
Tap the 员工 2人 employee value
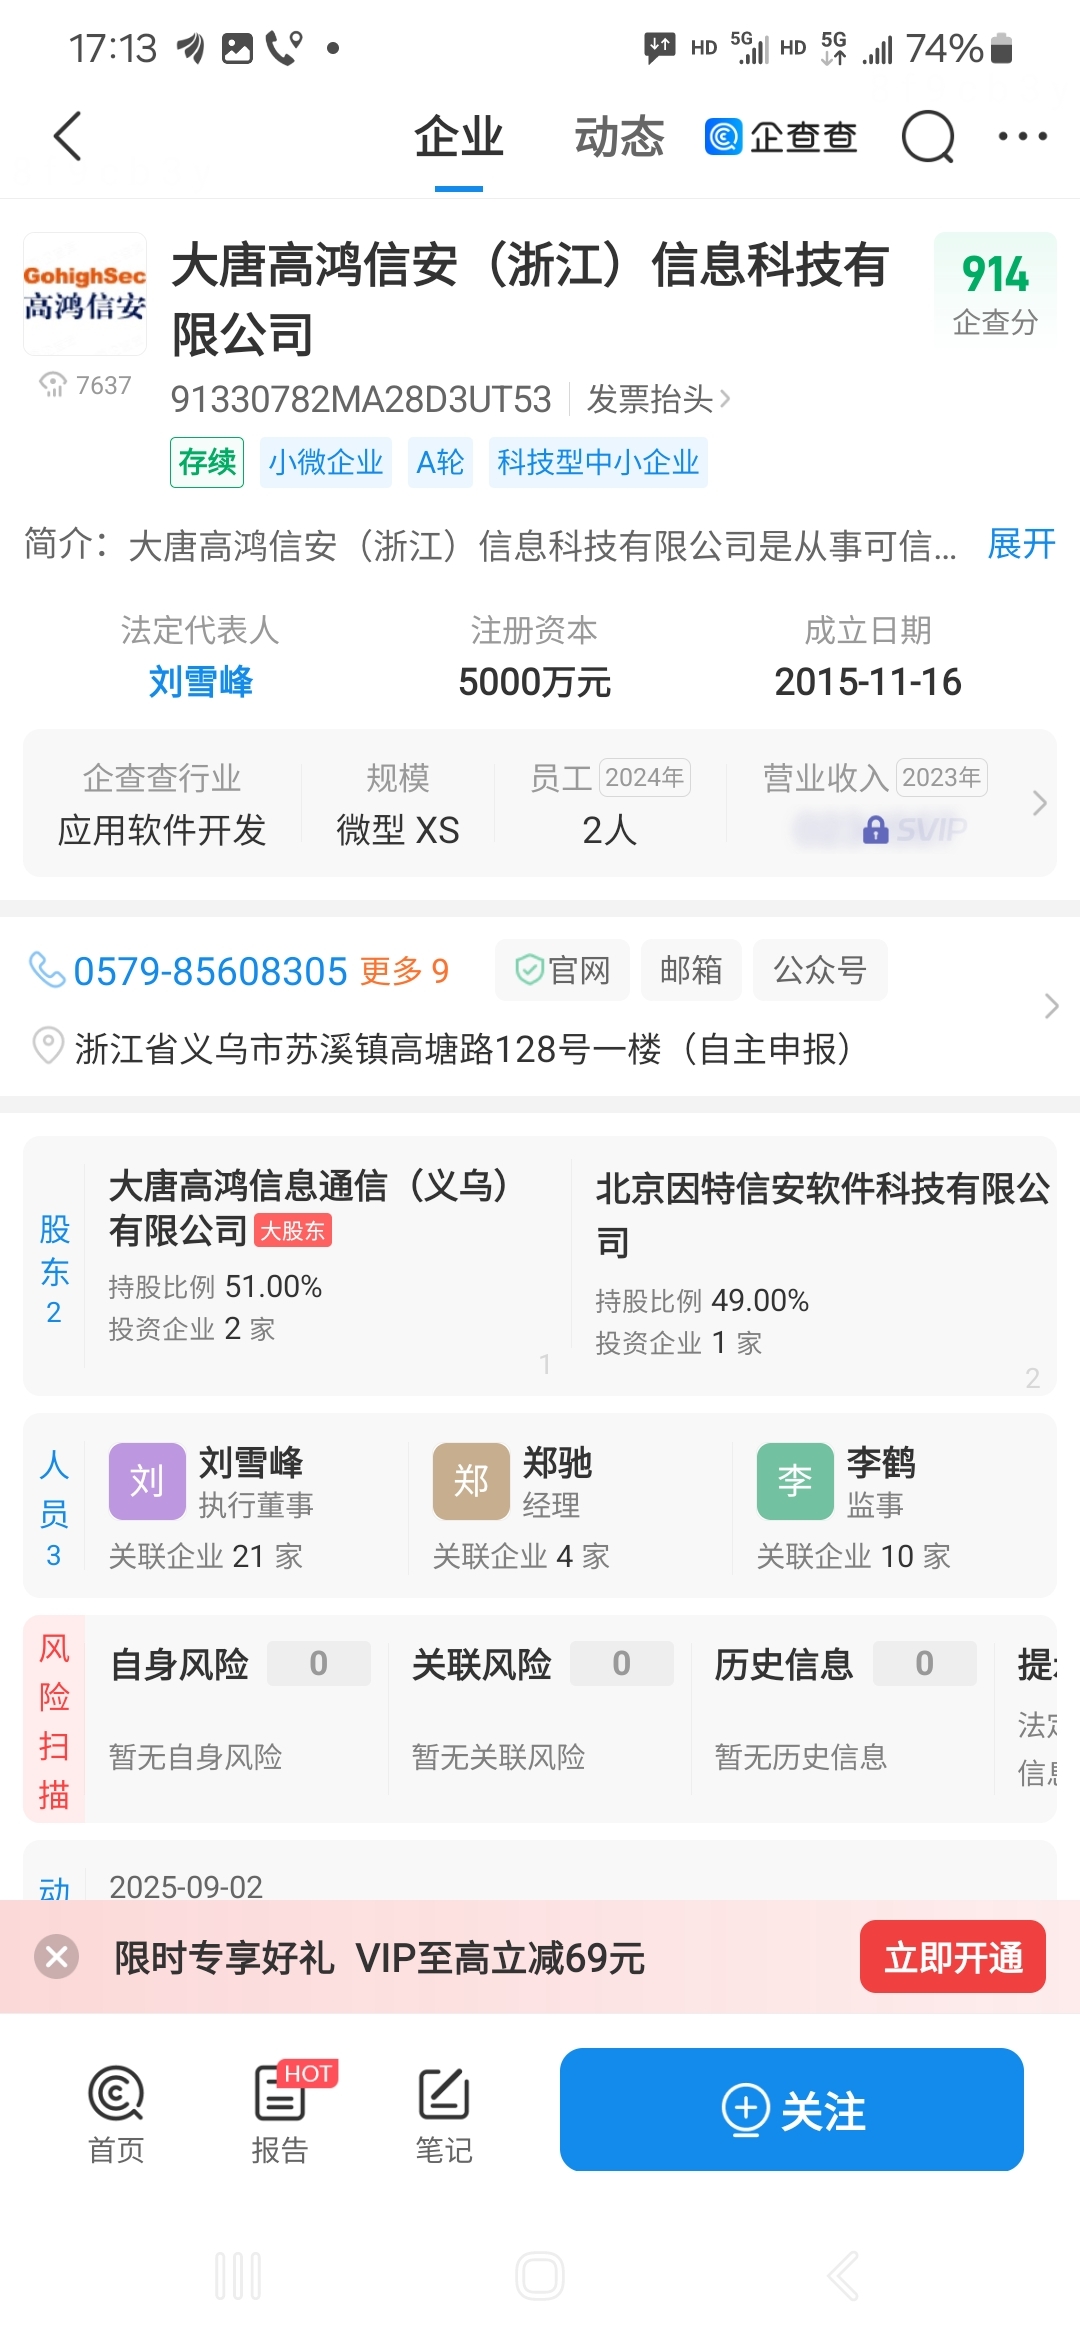click(x=610, y=830)
